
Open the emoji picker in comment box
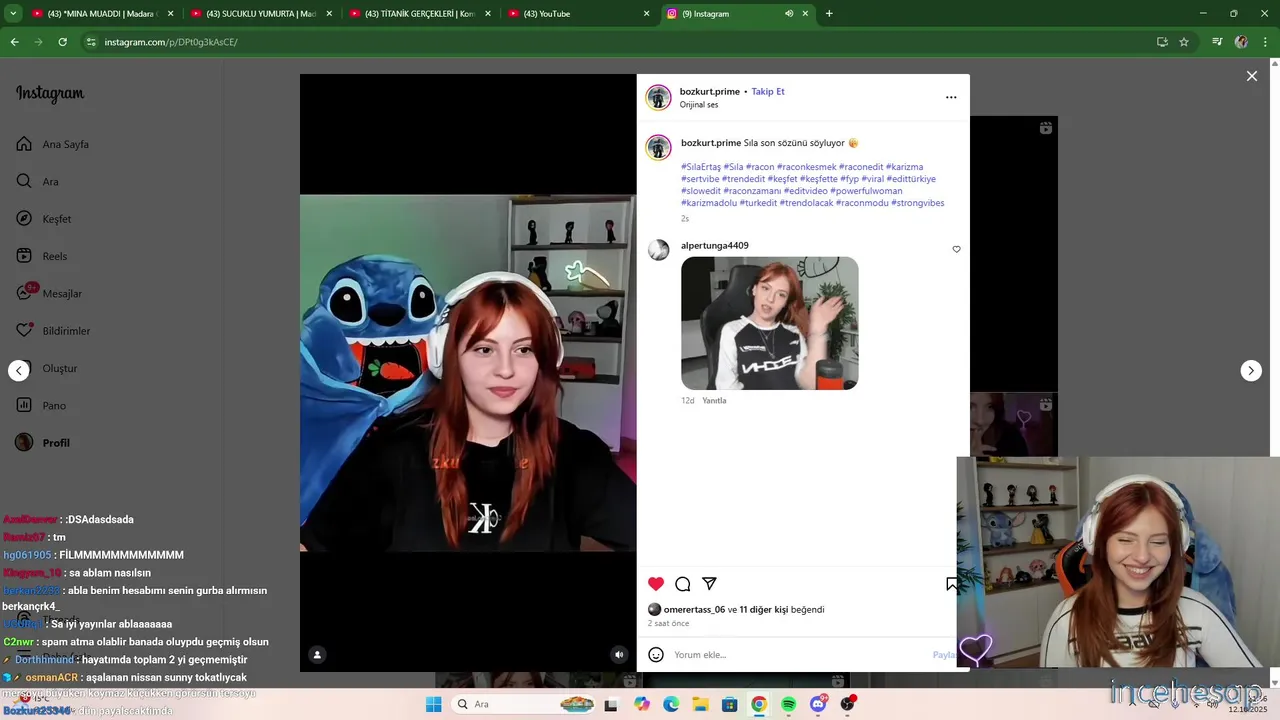point(656,655)
